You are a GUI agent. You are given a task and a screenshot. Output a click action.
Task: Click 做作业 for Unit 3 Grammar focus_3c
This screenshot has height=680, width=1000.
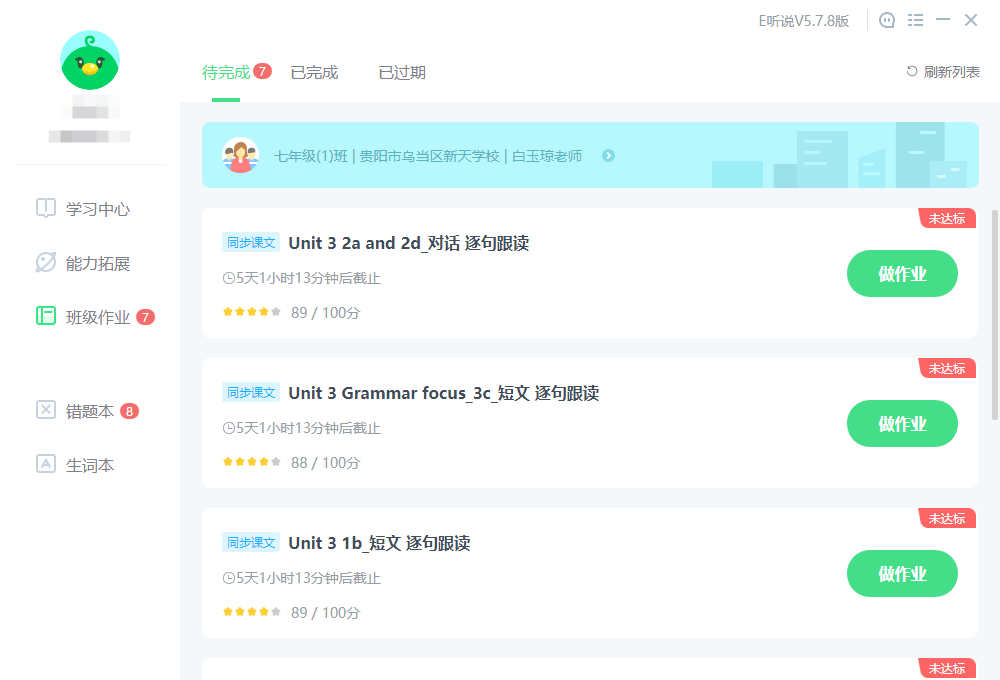point(902,423)
